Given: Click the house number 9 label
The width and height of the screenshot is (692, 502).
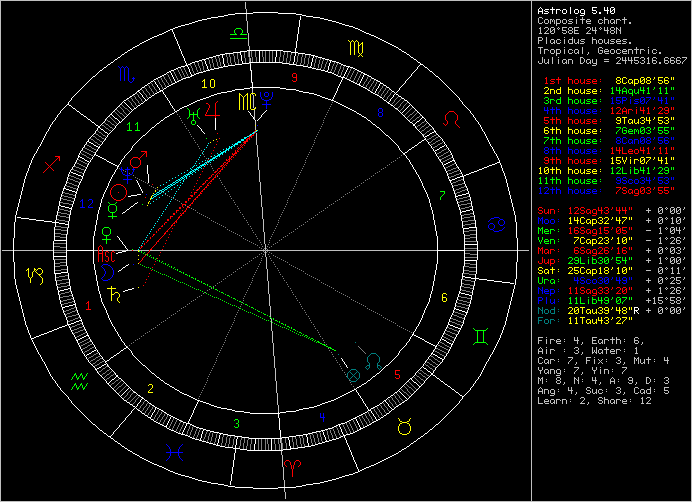Looking at the screenshot, I should (x=294, y=77).
